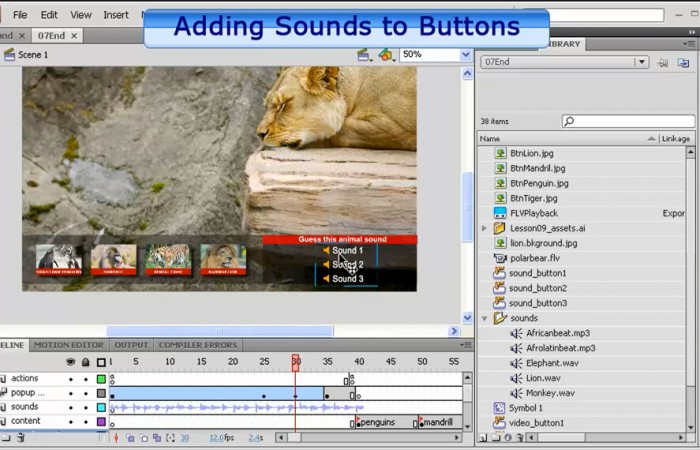Click Modify Onion Markers icon
This screenshot has height=450, width=700.
pyautogui.click(x=171, y=438)
